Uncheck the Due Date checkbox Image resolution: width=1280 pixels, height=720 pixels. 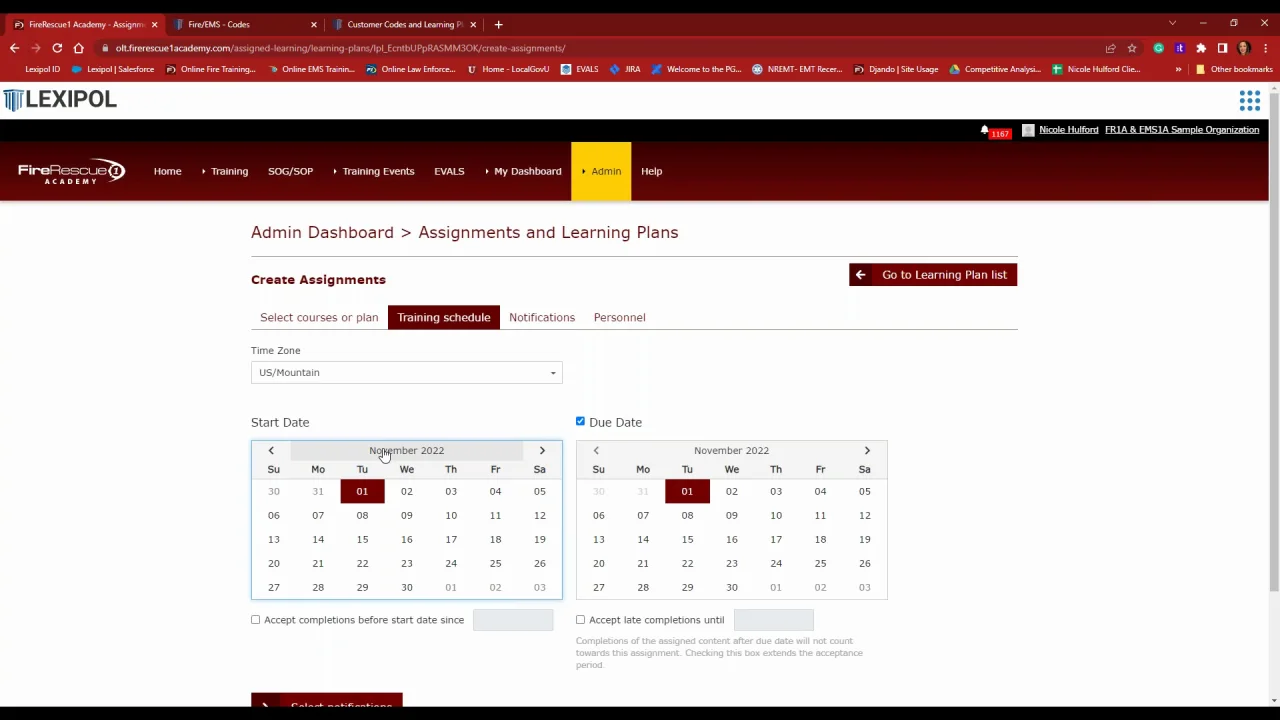pos(580,421)
